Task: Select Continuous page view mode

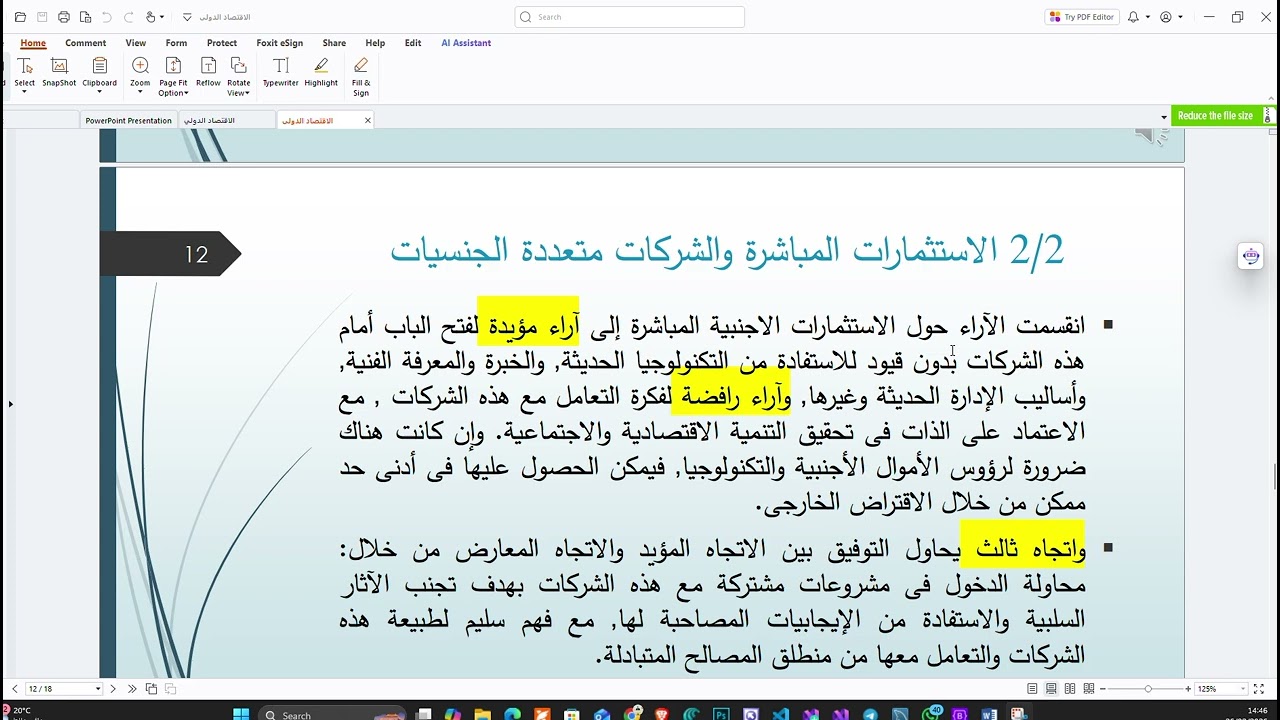Action: [1051, 689]
